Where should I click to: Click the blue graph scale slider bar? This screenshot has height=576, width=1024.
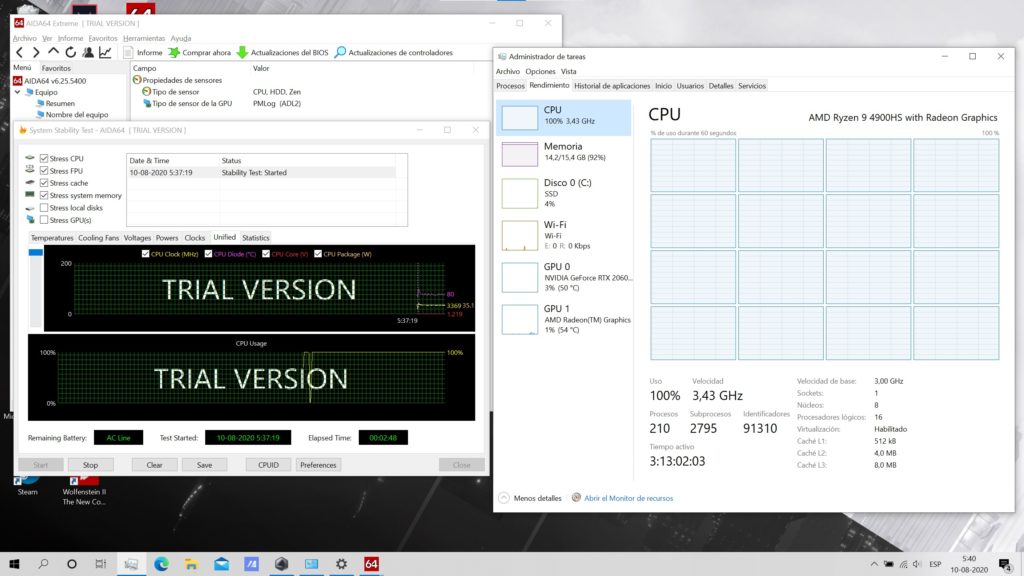tap(35, 252)
